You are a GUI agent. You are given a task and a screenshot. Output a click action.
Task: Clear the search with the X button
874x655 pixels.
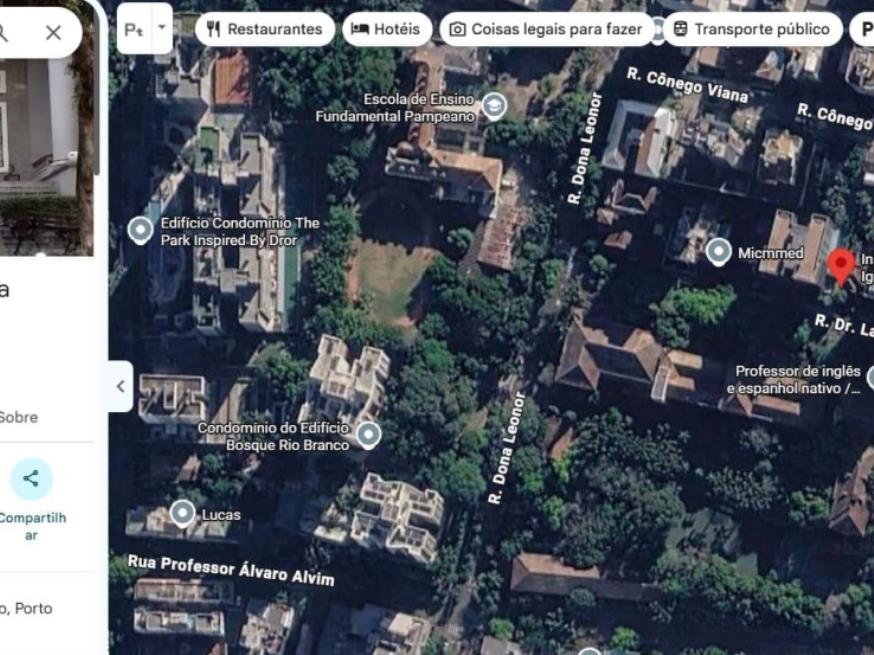coord(54,32)
